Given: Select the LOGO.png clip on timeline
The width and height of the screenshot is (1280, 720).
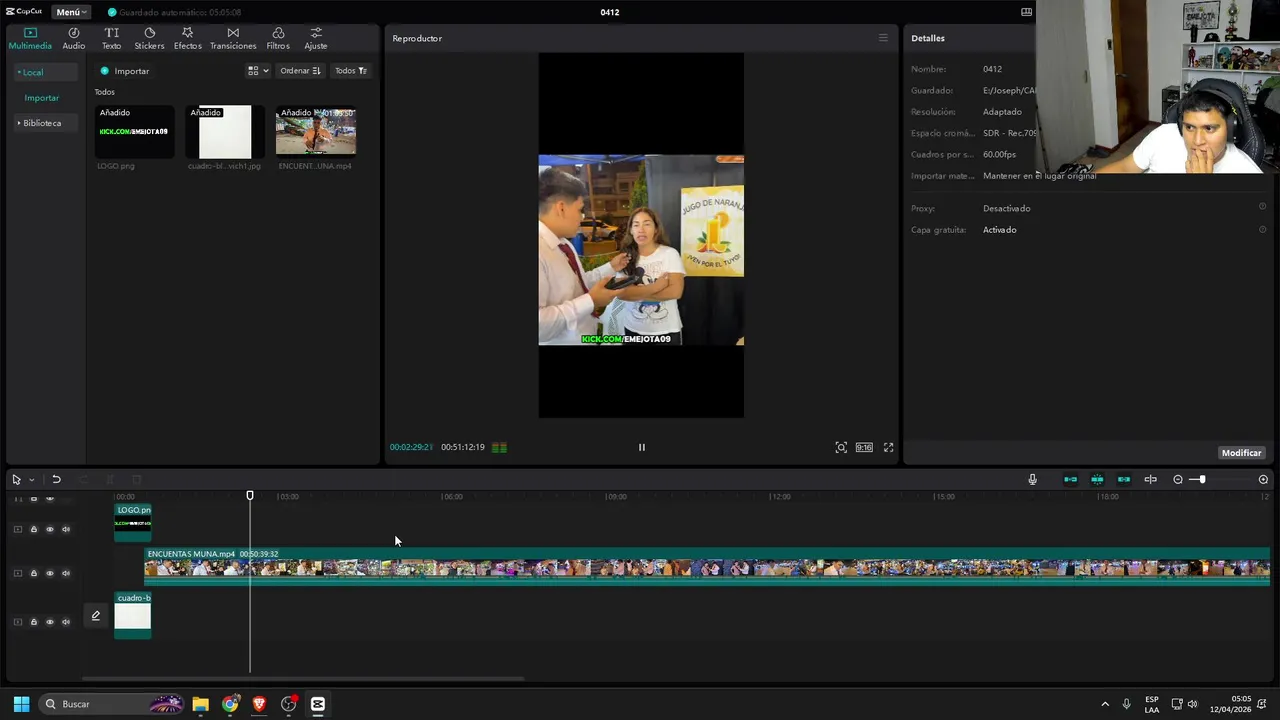Looking at the screenshot, I should pos(133,523).
